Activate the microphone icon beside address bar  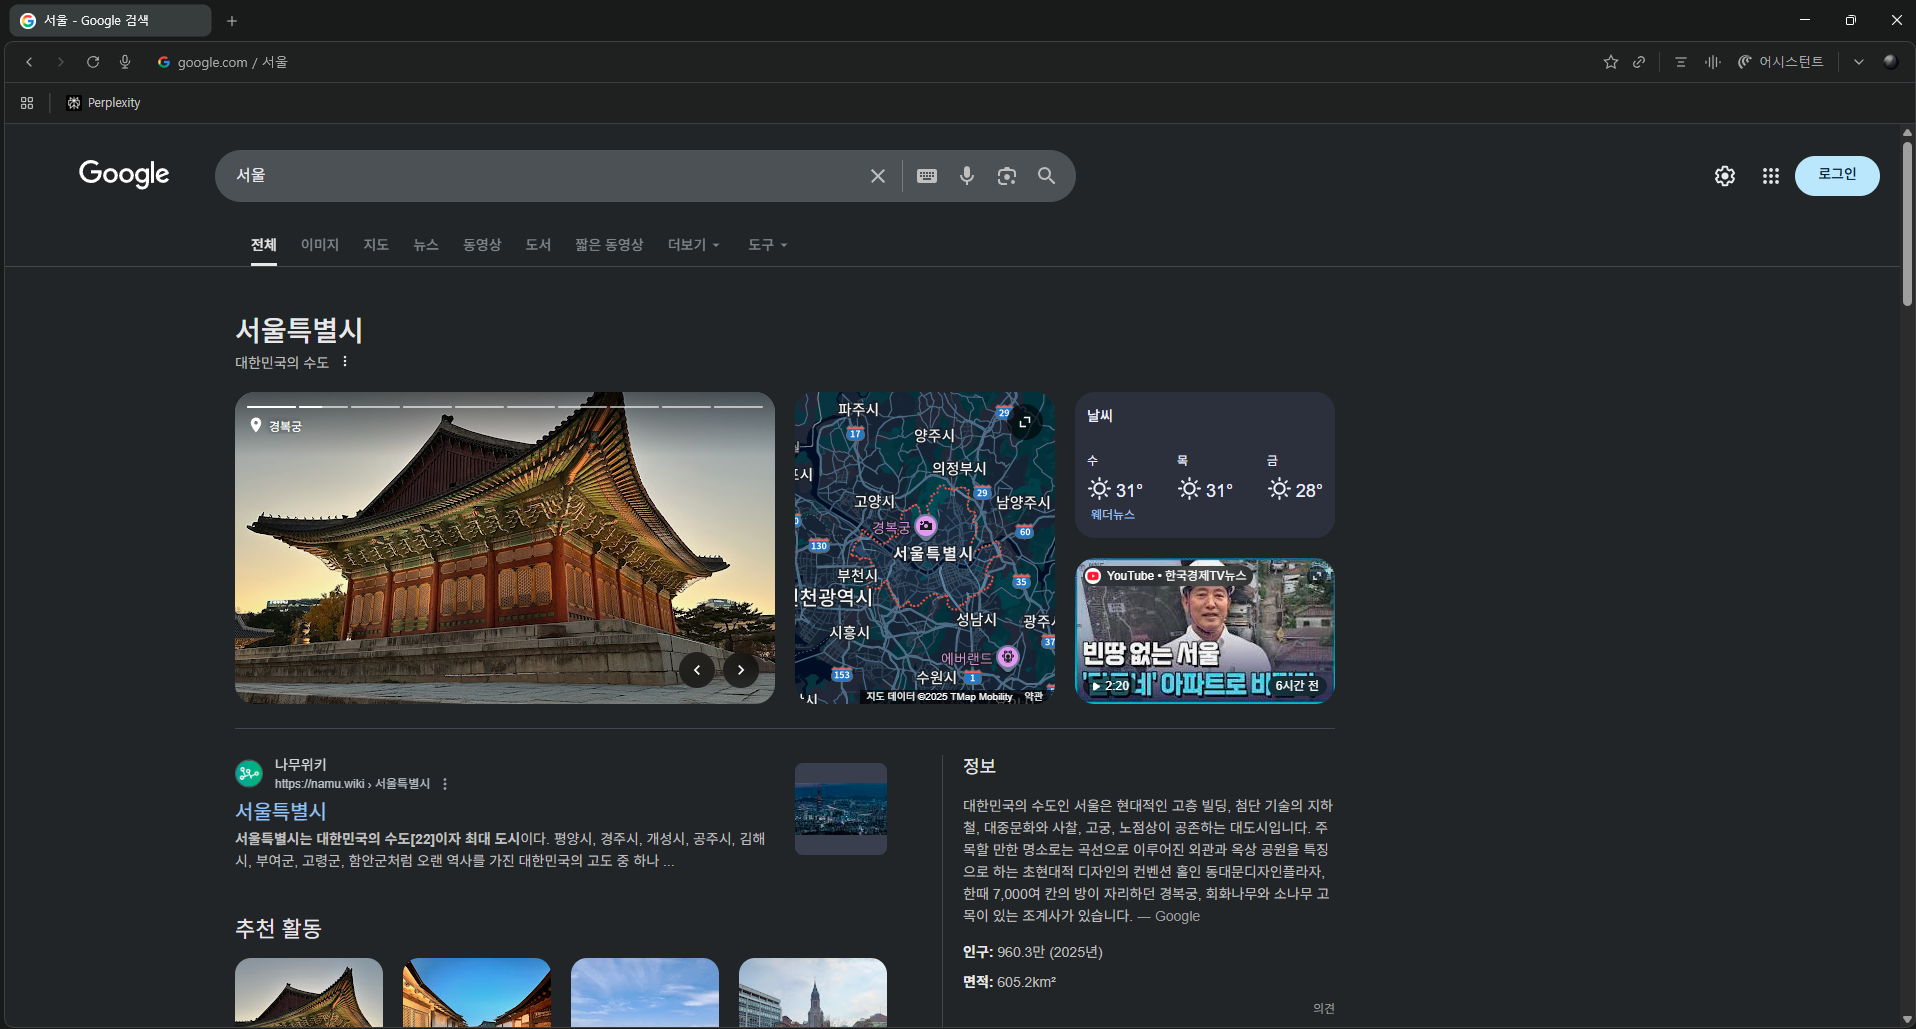tap(125, 62)
